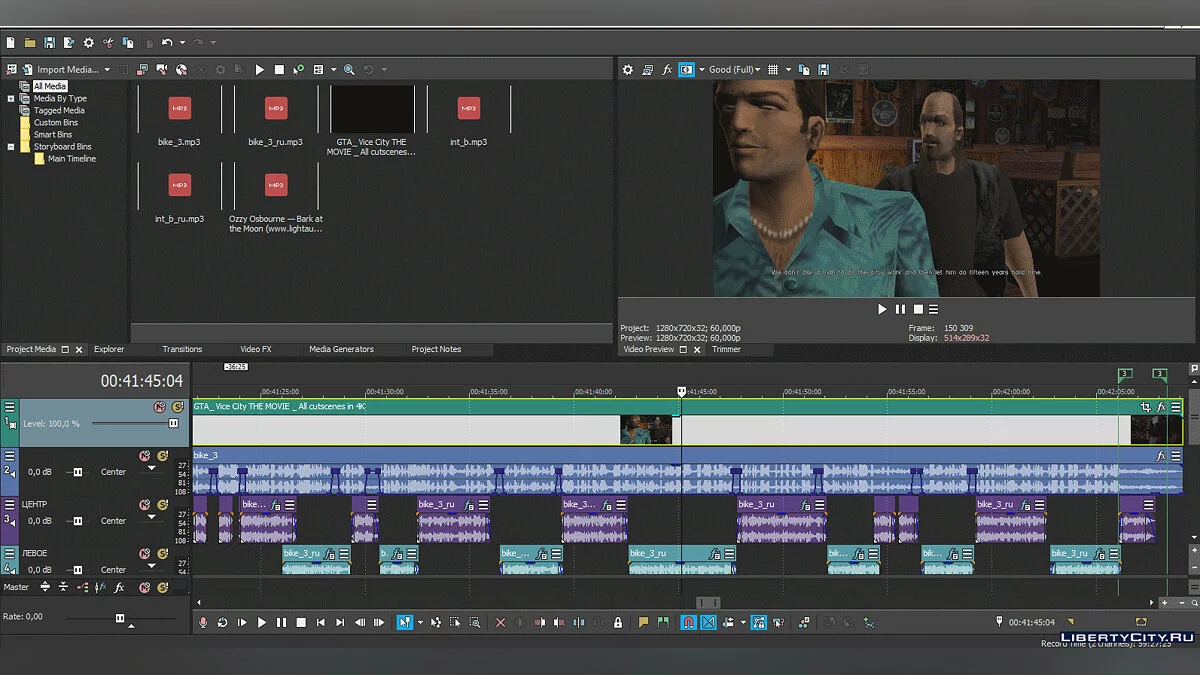Click the Save project icon in top toolbar

49,43
